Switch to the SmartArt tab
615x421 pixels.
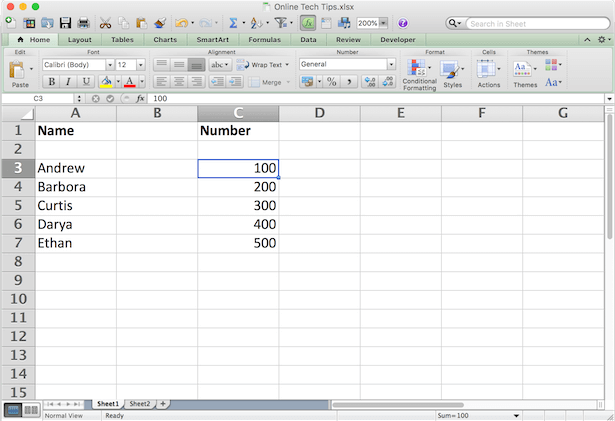213,40
